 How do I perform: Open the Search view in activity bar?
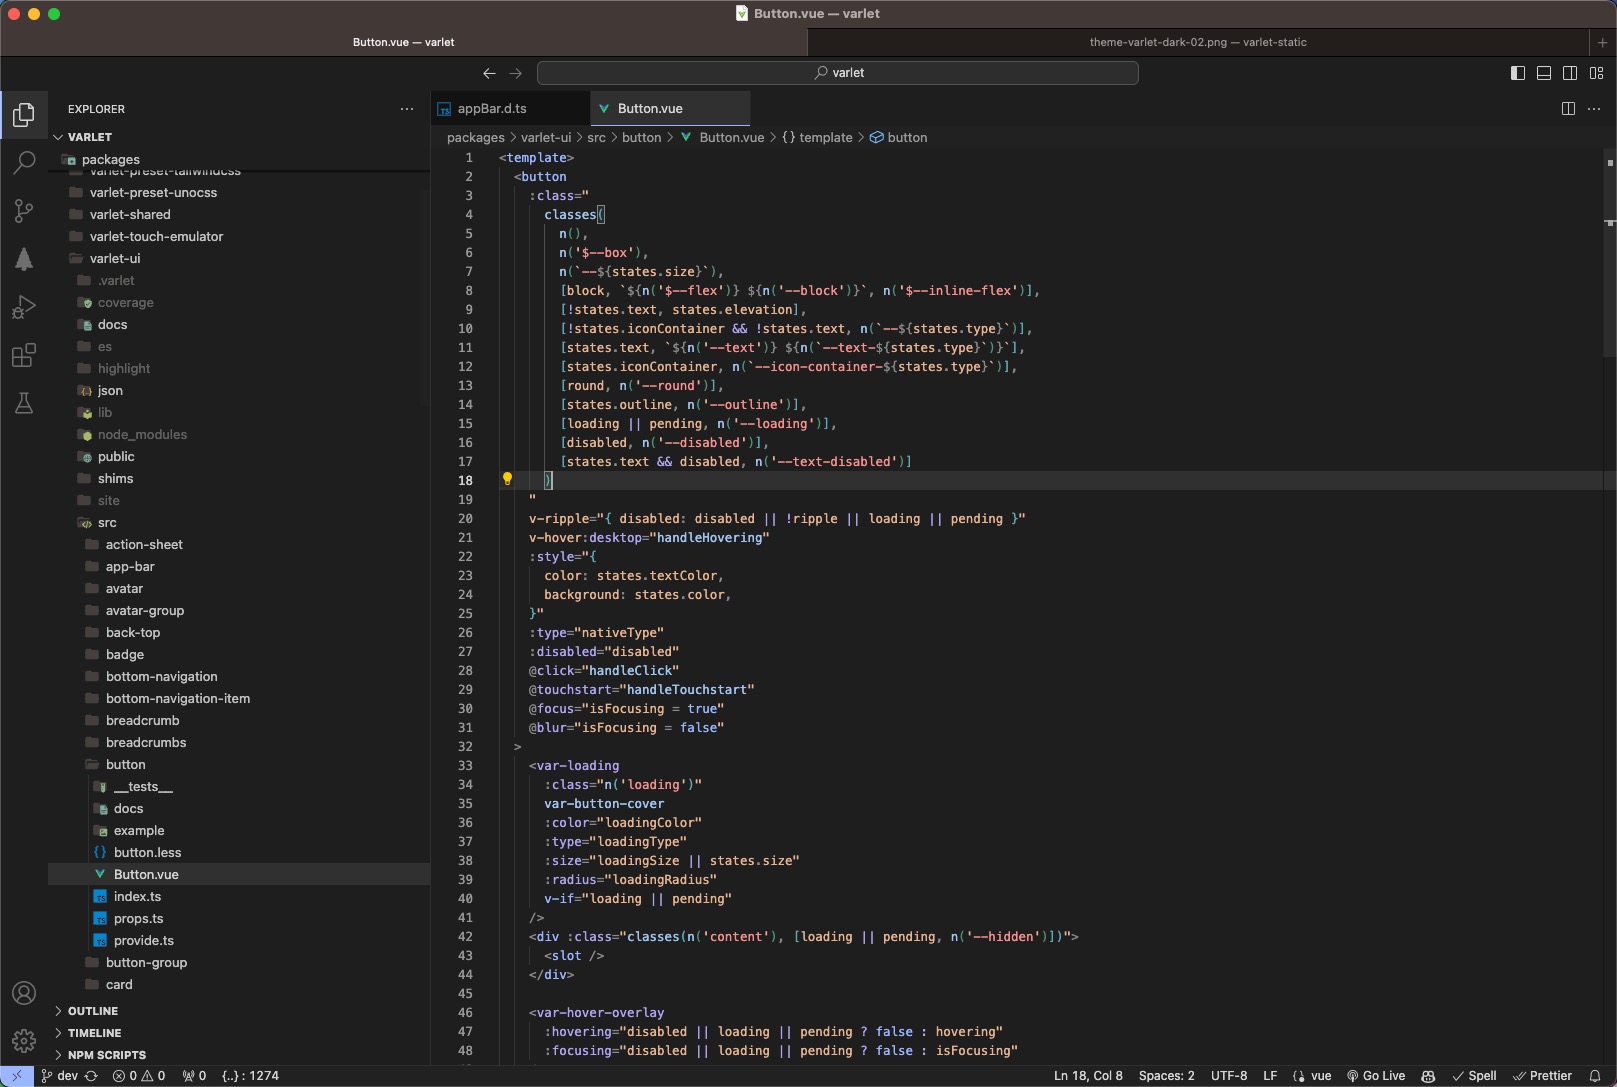(24, 162)
